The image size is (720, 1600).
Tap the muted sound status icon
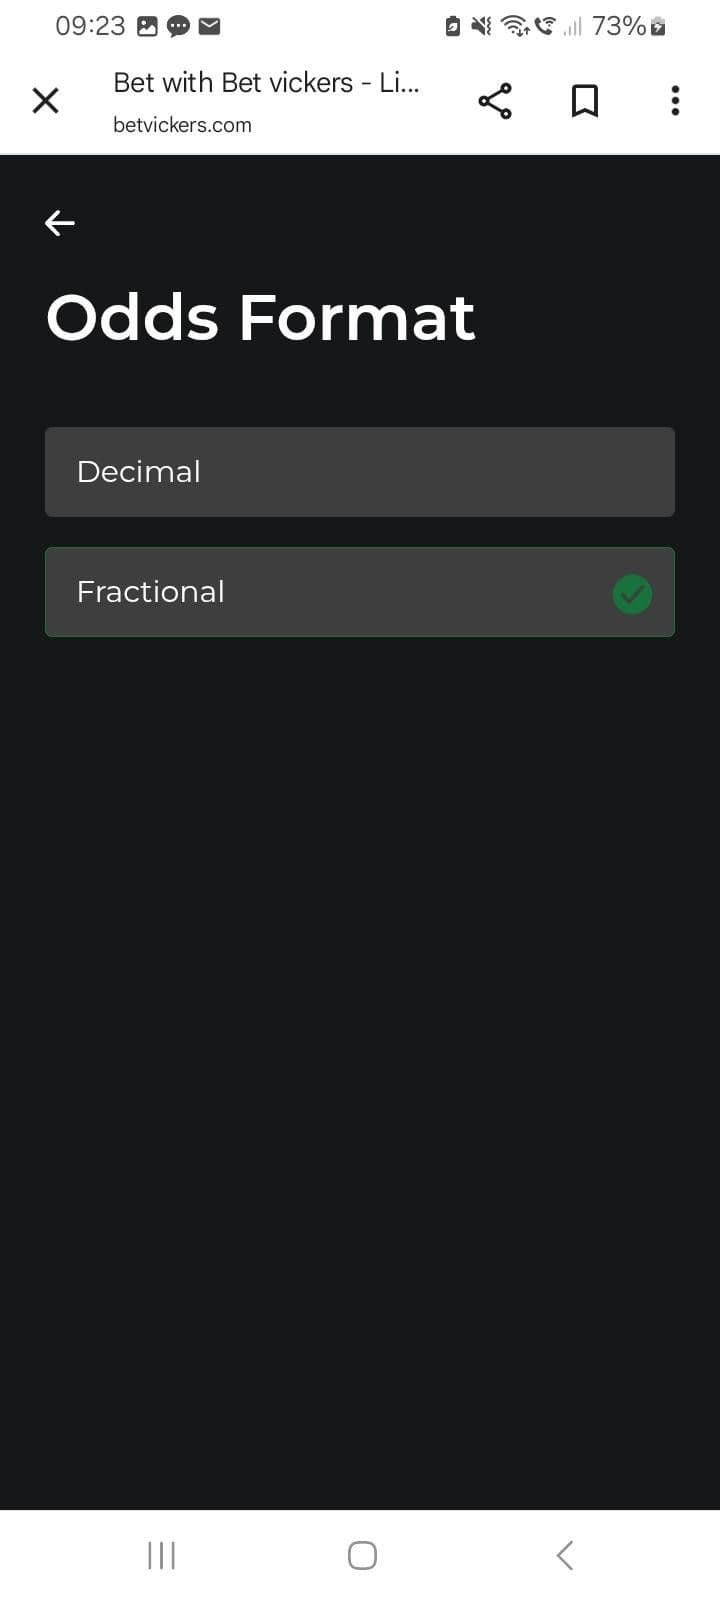[x=481, y=26]
